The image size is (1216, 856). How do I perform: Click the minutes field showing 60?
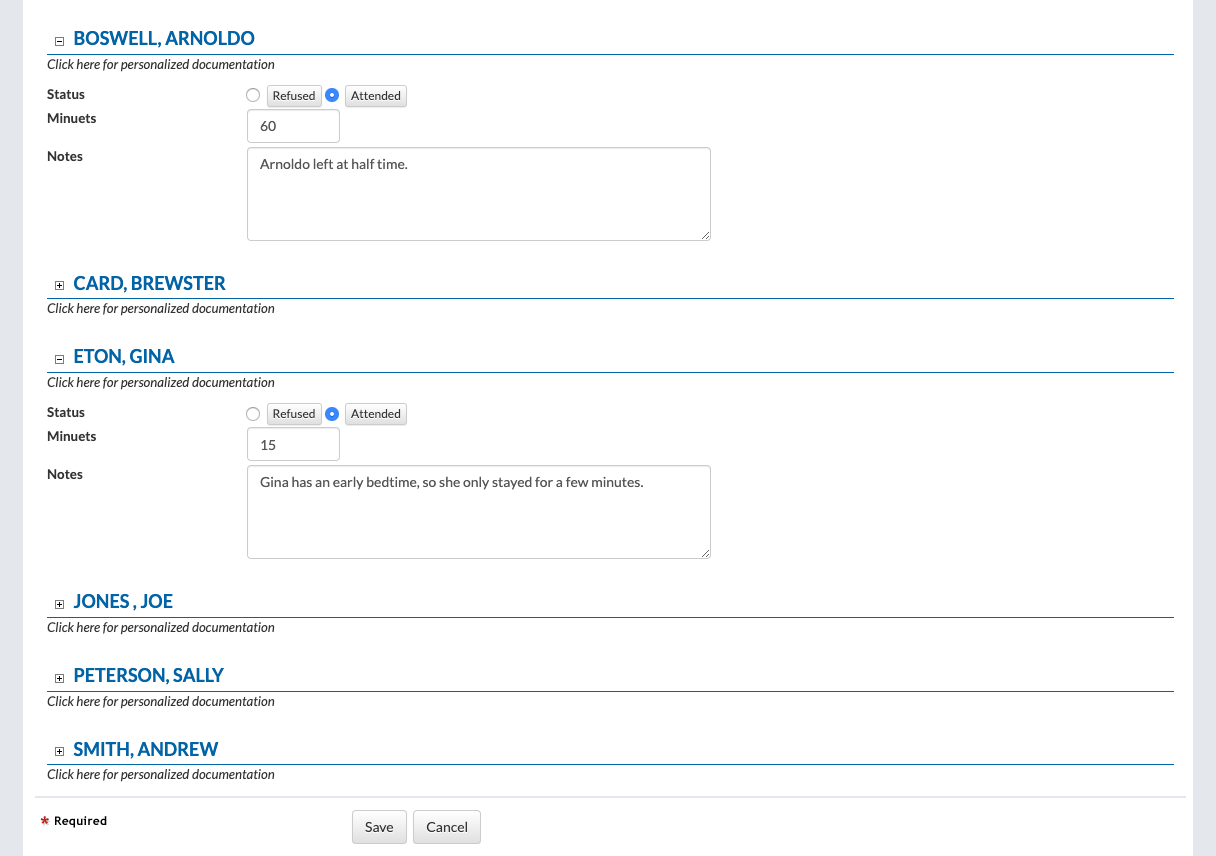coord(293,126)
